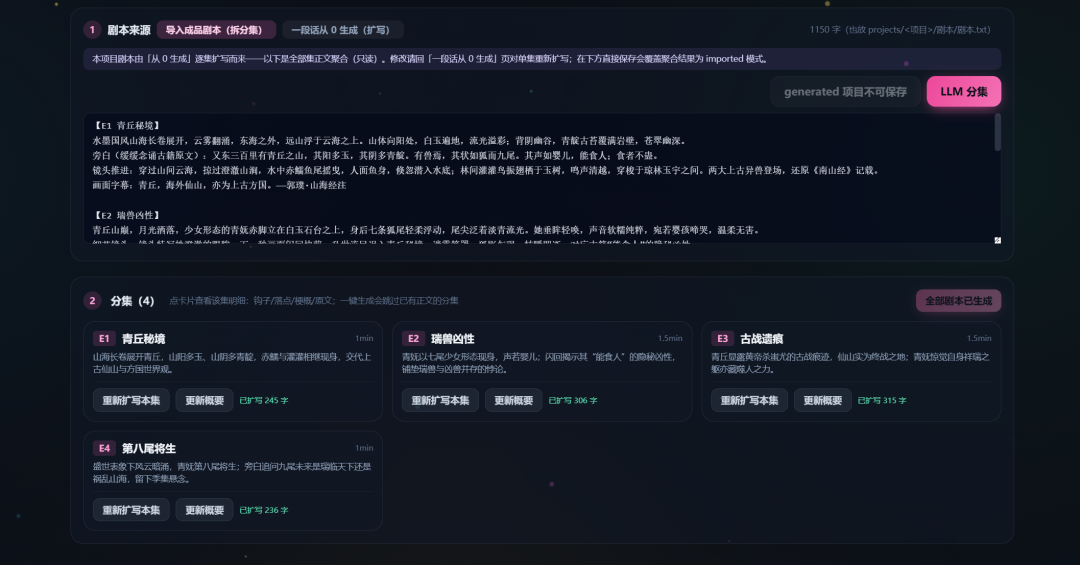Click 重新扩写本集 for E4 第八尾将生
This screenshot has height=565, width=1080.
pos(131,510)
